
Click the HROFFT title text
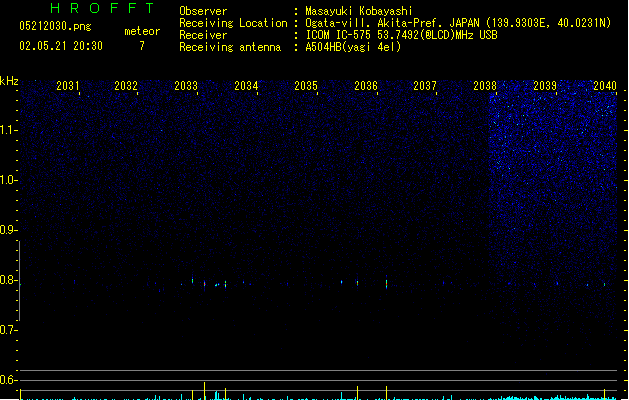coord(102,8)
